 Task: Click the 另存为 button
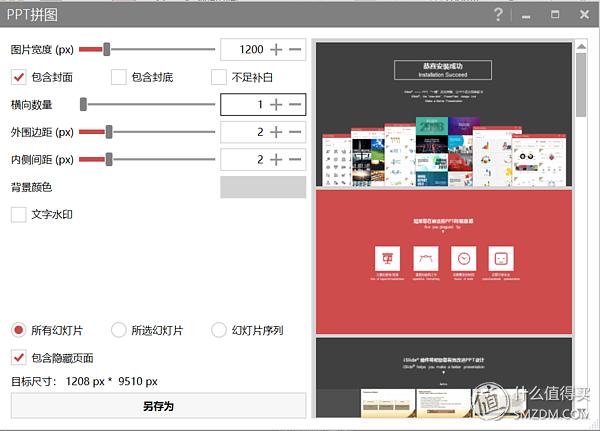(158, 406)
